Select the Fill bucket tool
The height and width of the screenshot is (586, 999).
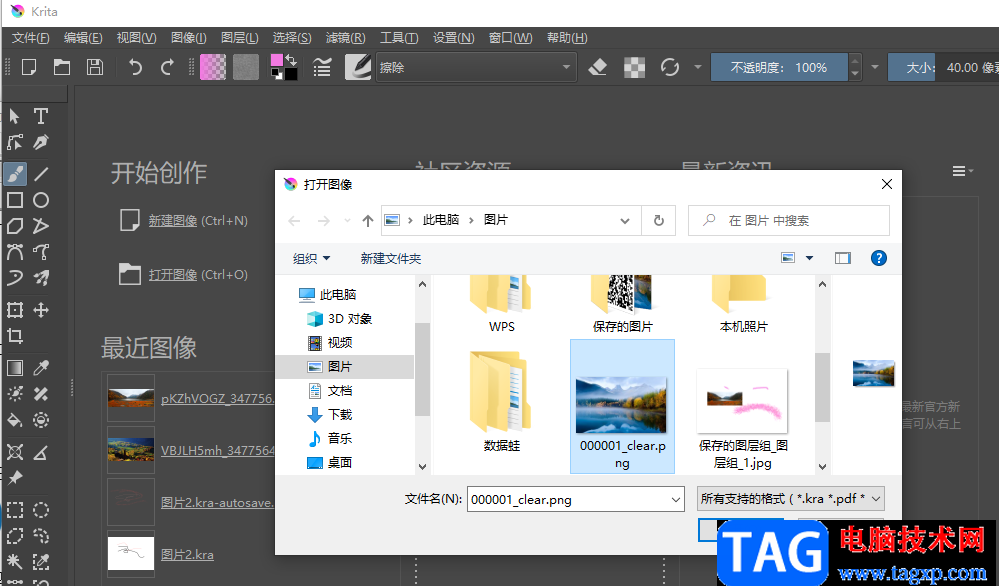point(15,420)
